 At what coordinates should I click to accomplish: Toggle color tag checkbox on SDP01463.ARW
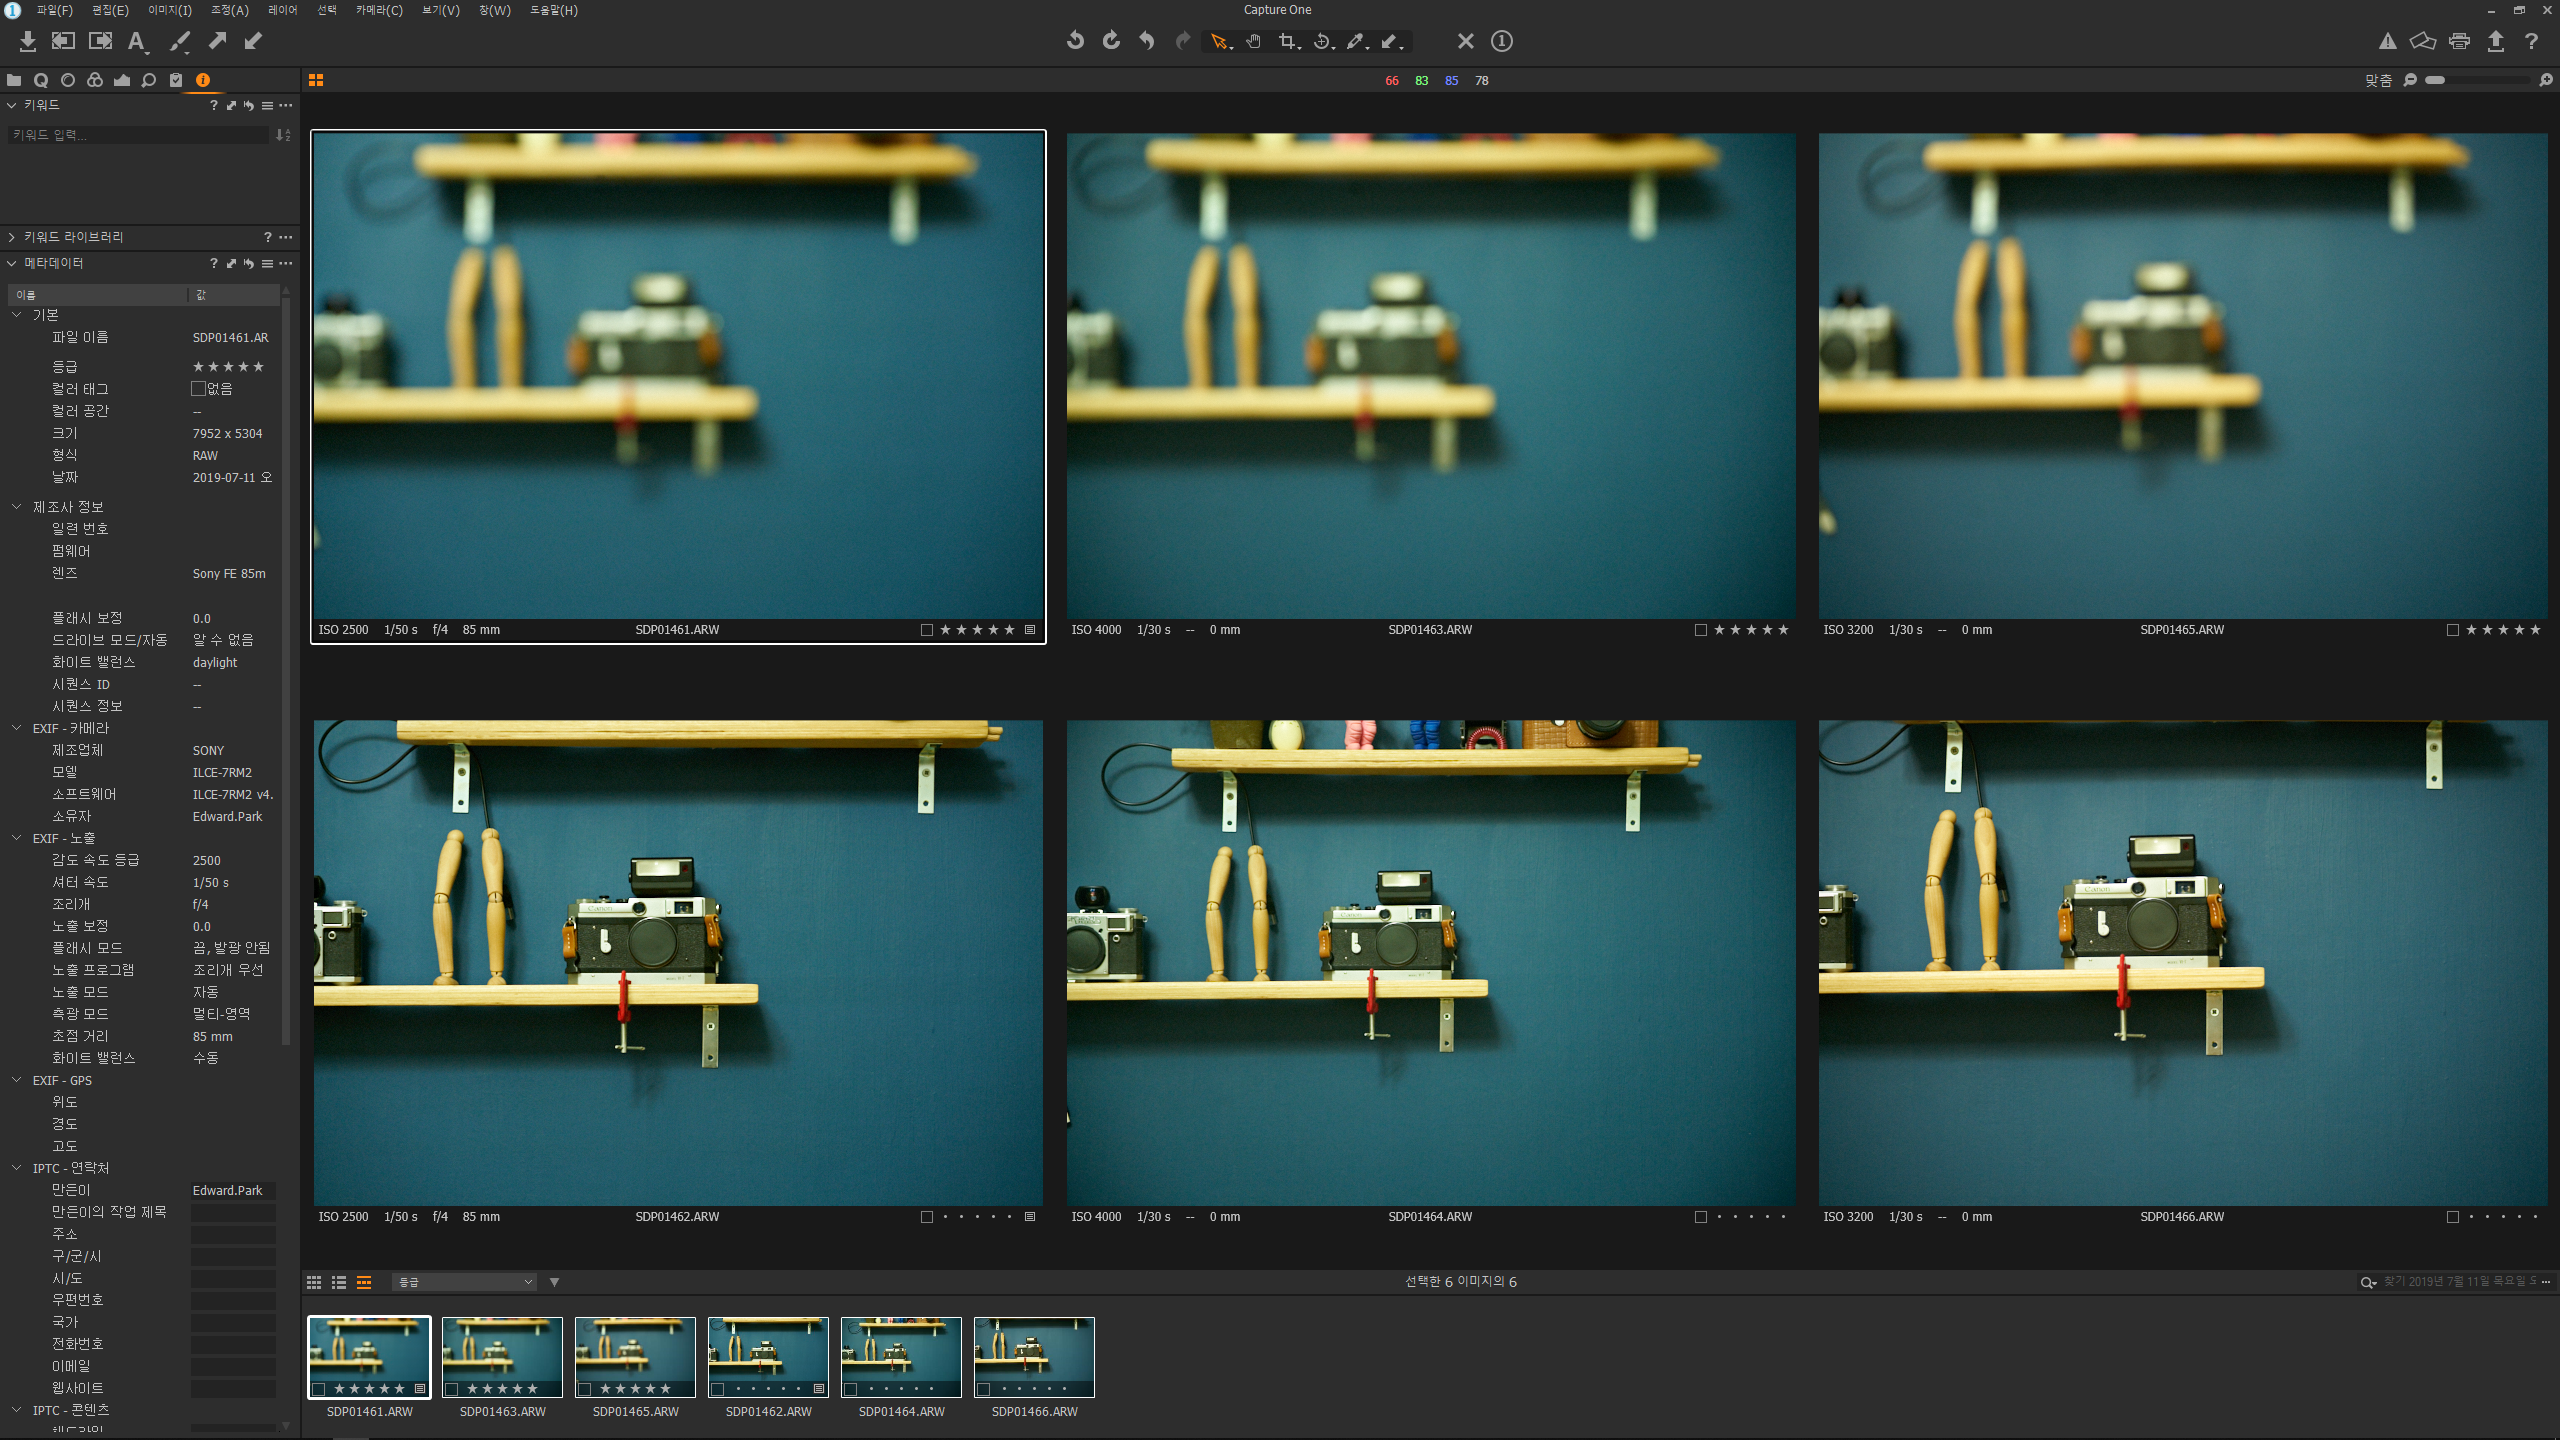point(1700,630)
